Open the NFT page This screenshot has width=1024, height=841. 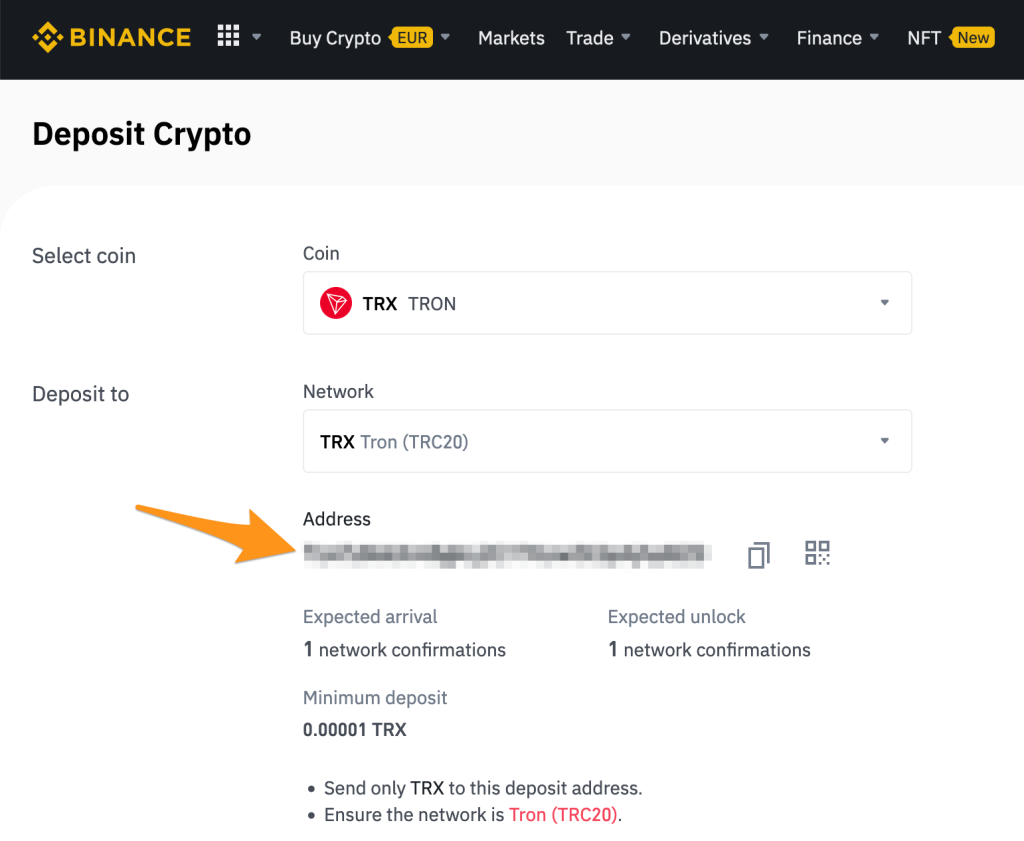pyautogui.click(x=923, y=38)
